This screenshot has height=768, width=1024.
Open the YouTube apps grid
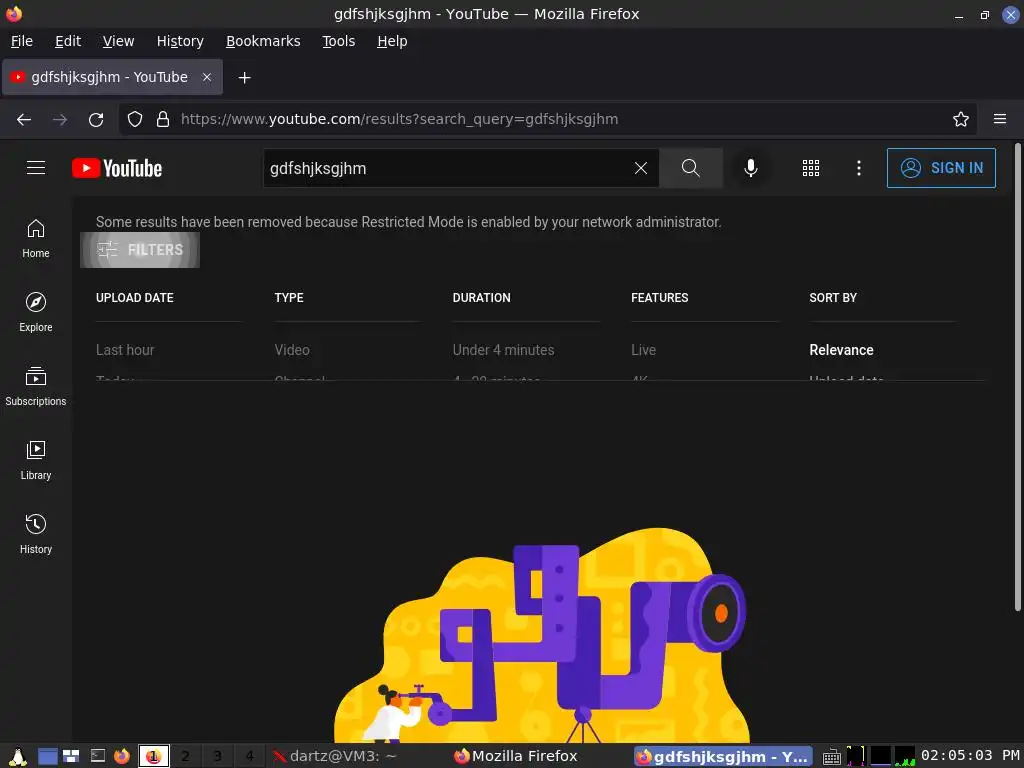tap(810, 168)
